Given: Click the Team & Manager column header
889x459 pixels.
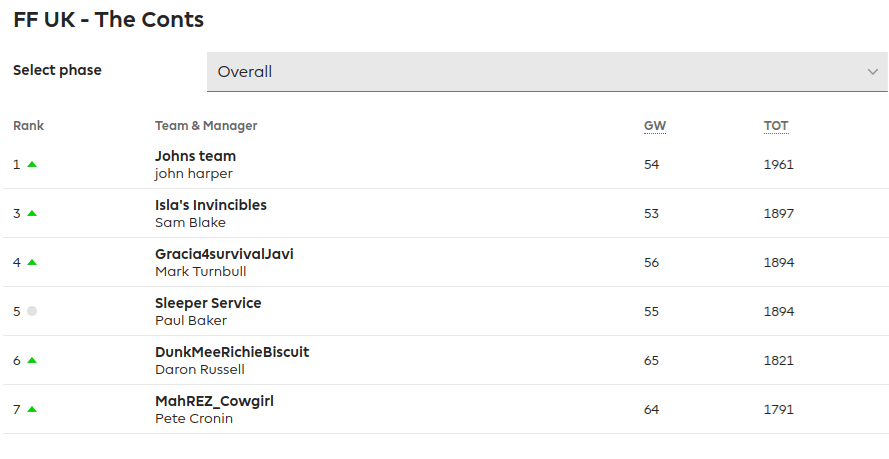Looking at the screenshot, I should click(x=206, y=126).
